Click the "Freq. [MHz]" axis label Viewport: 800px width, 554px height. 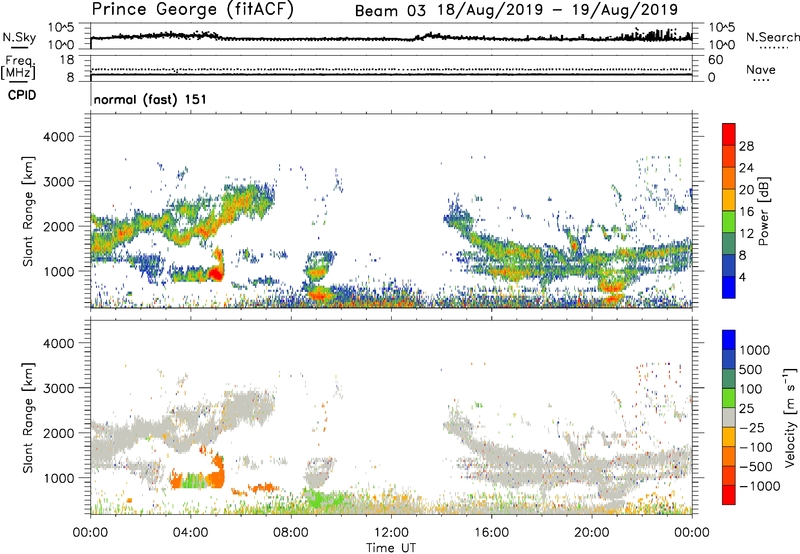click(18, 68)
